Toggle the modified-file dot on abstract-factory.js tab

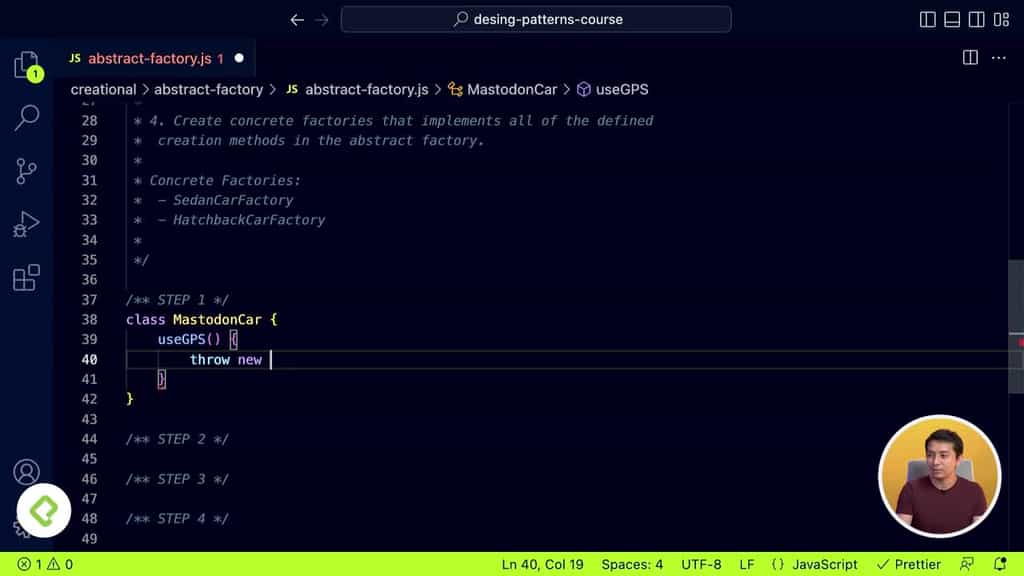[239, 58]
